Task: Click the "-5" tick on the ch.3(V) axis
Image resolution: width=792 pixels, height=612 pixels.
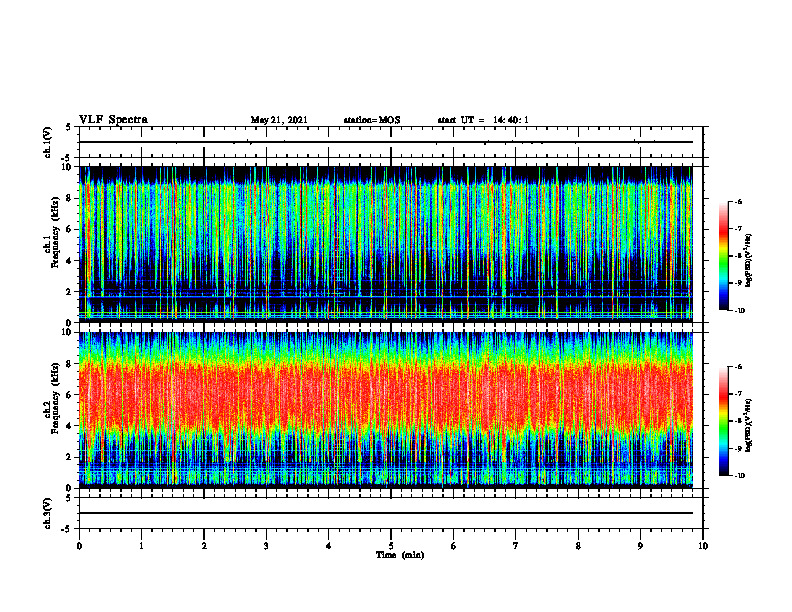Action: point(67,529)
